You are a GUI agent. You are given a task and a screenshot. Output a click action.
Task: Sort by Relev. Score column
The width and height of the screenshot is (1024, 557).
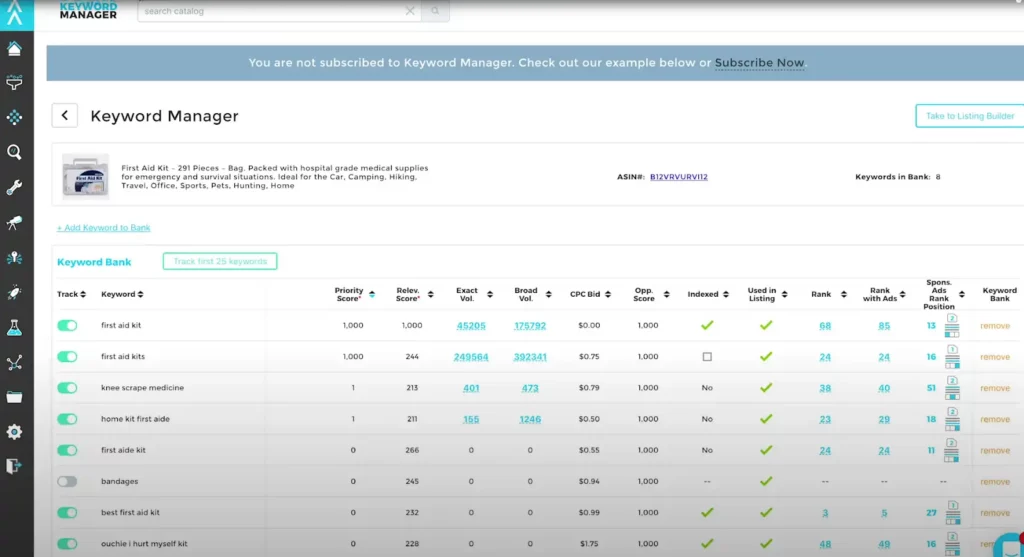click(x=430, y=294)
